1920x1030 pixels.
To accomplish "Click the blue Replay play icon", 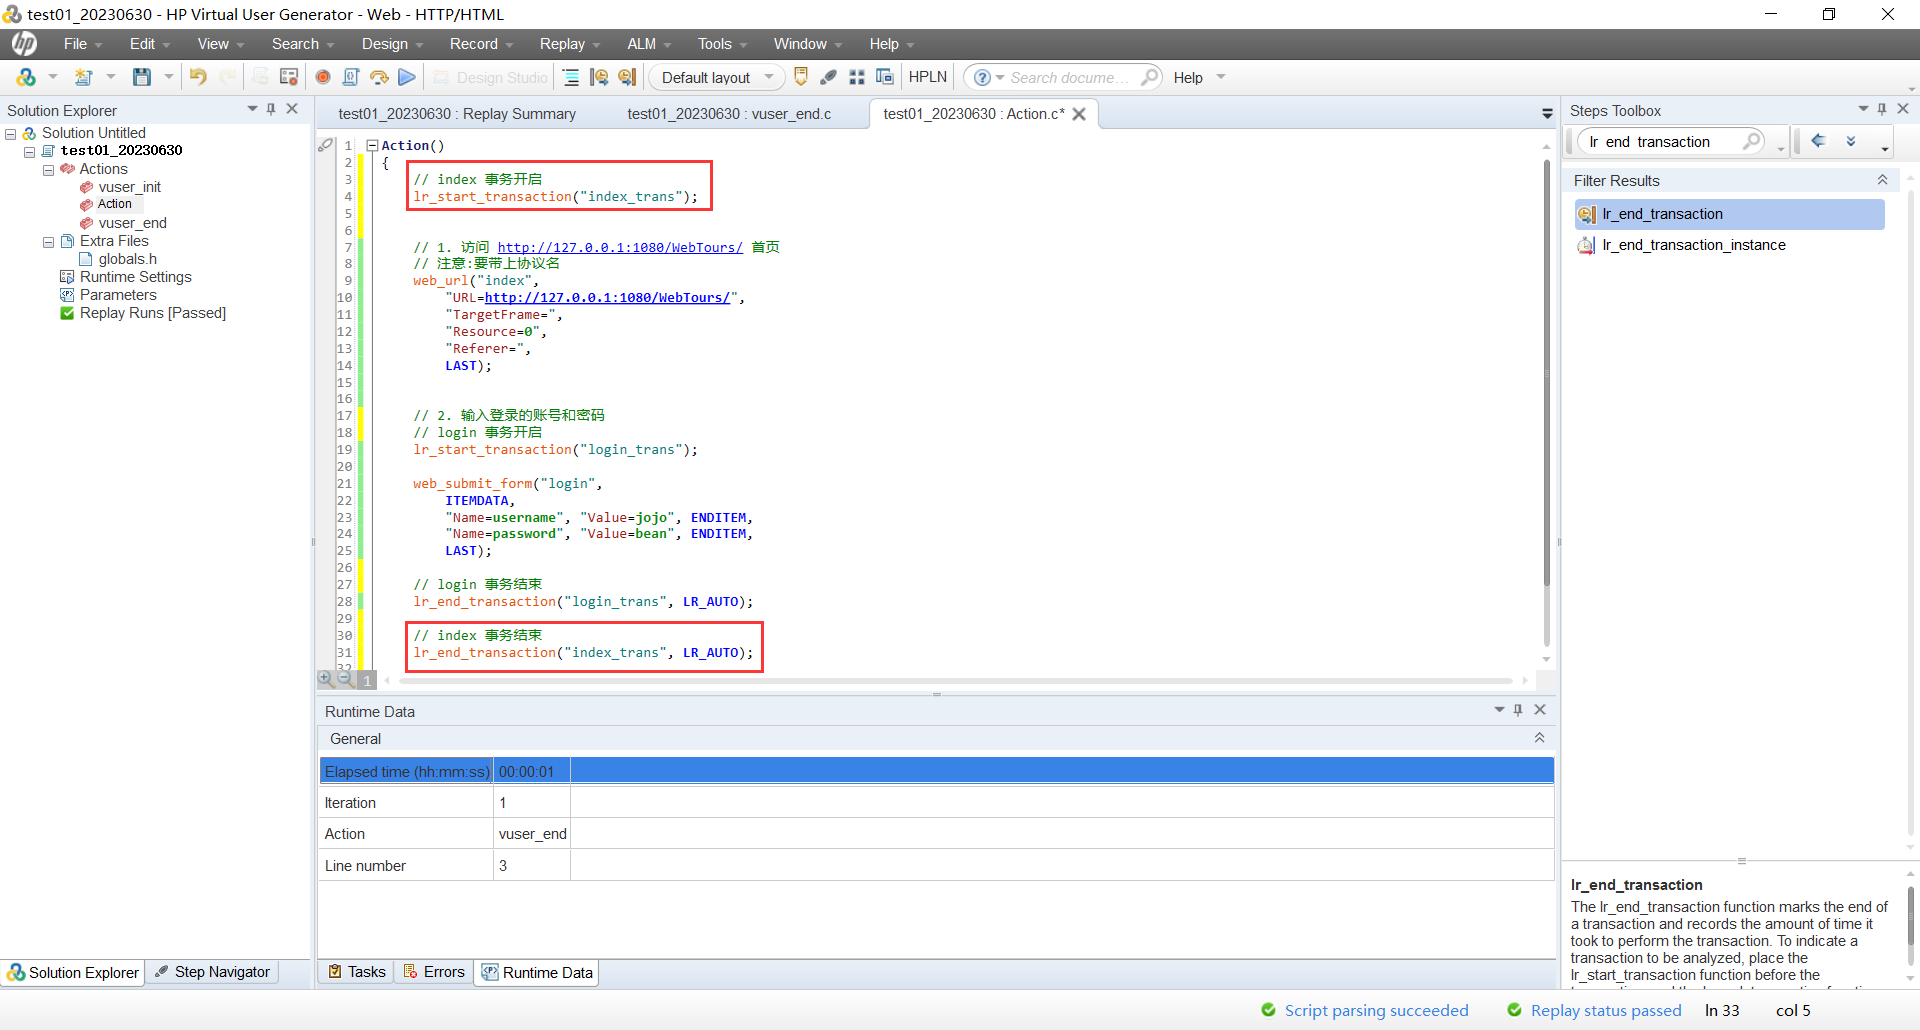I will click(406, 77).
